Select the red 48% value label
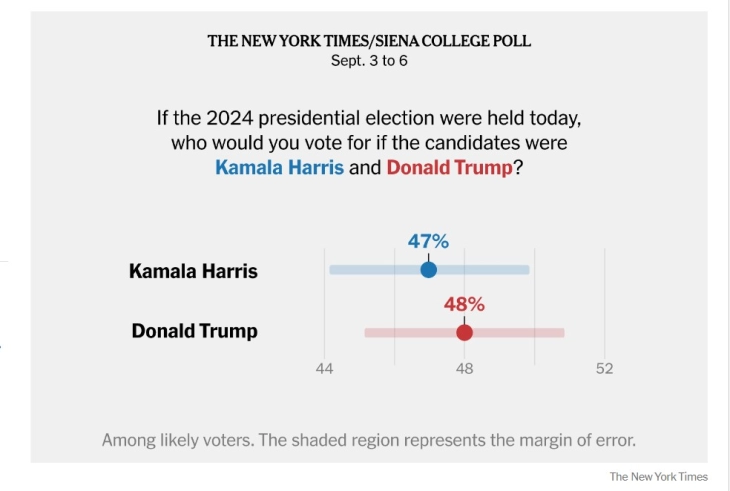 click(x=464, y=303)
